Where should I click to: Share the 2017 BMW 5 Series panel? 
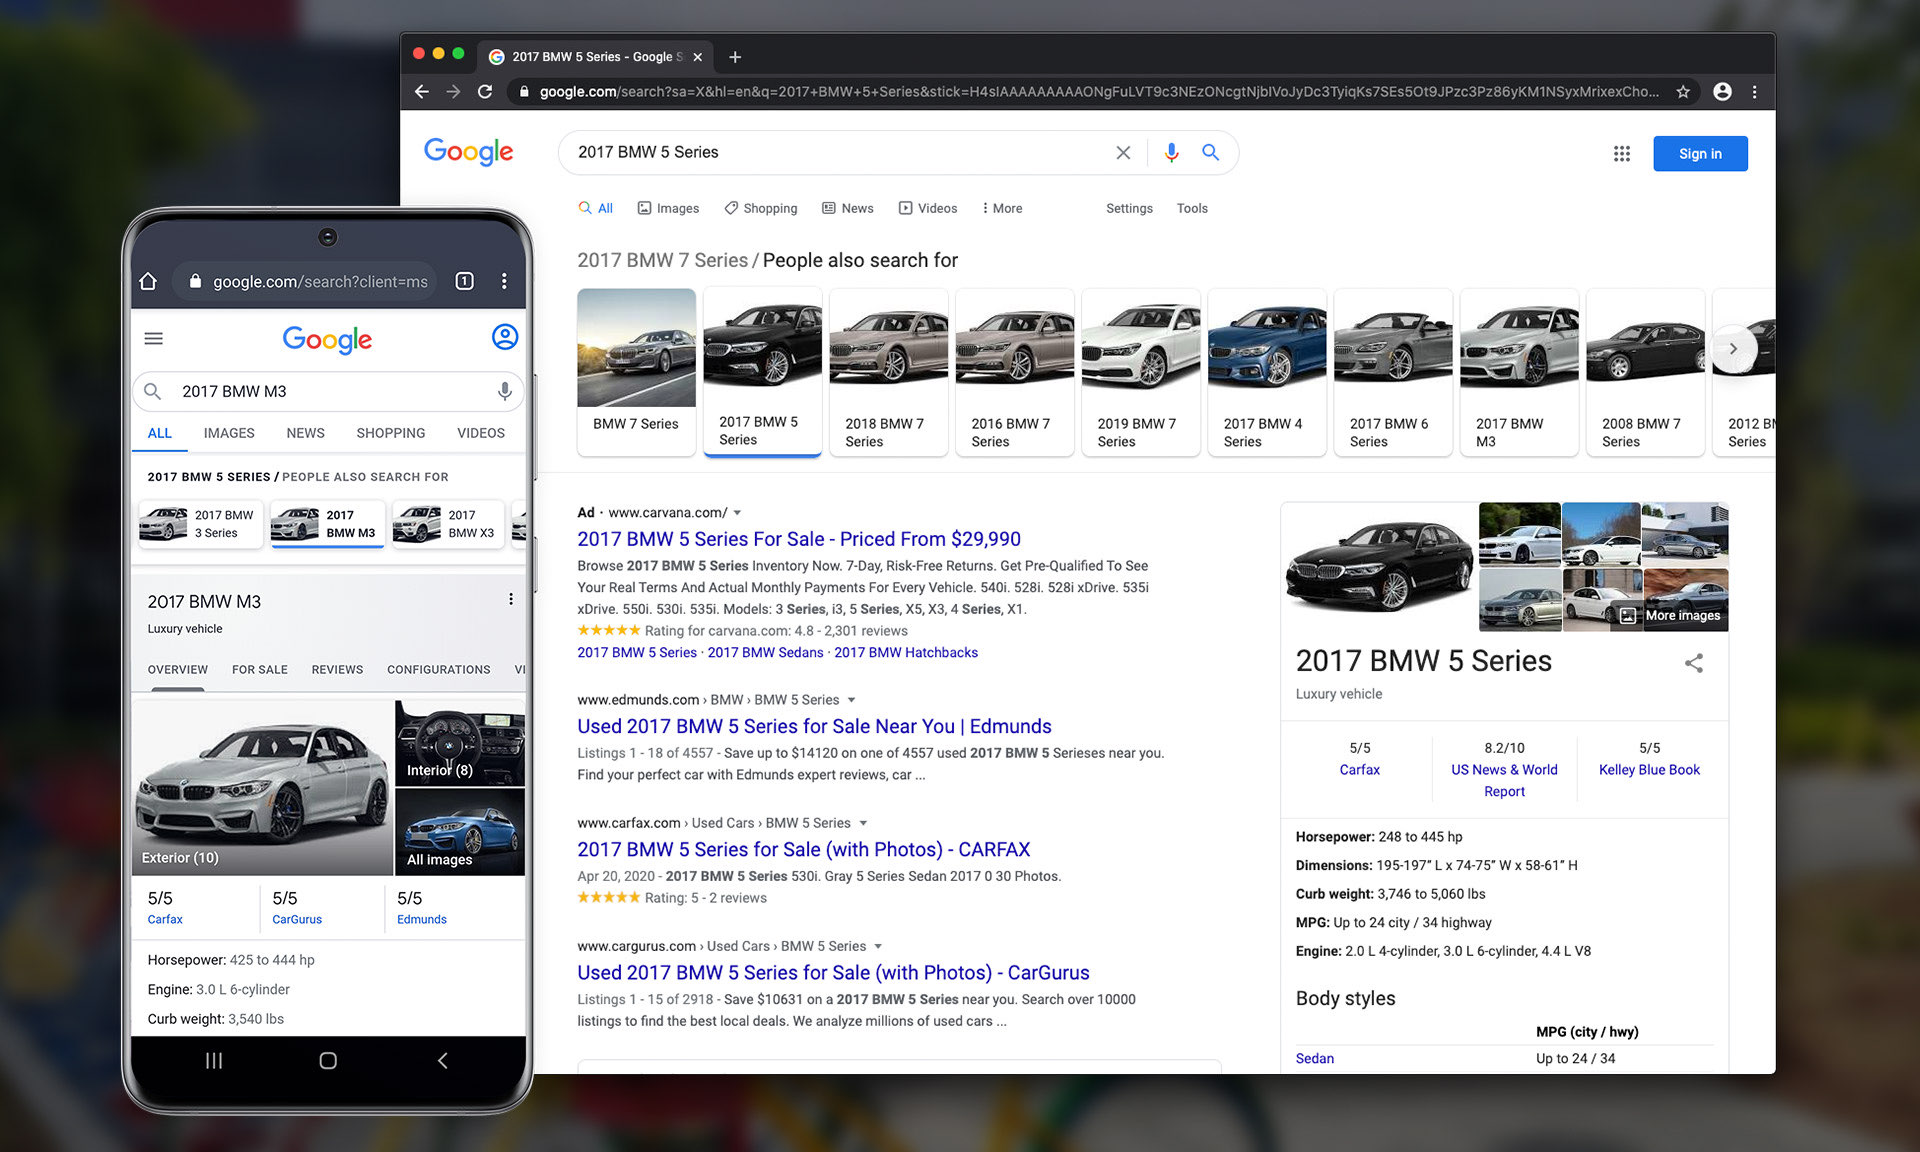[1693, 663]
